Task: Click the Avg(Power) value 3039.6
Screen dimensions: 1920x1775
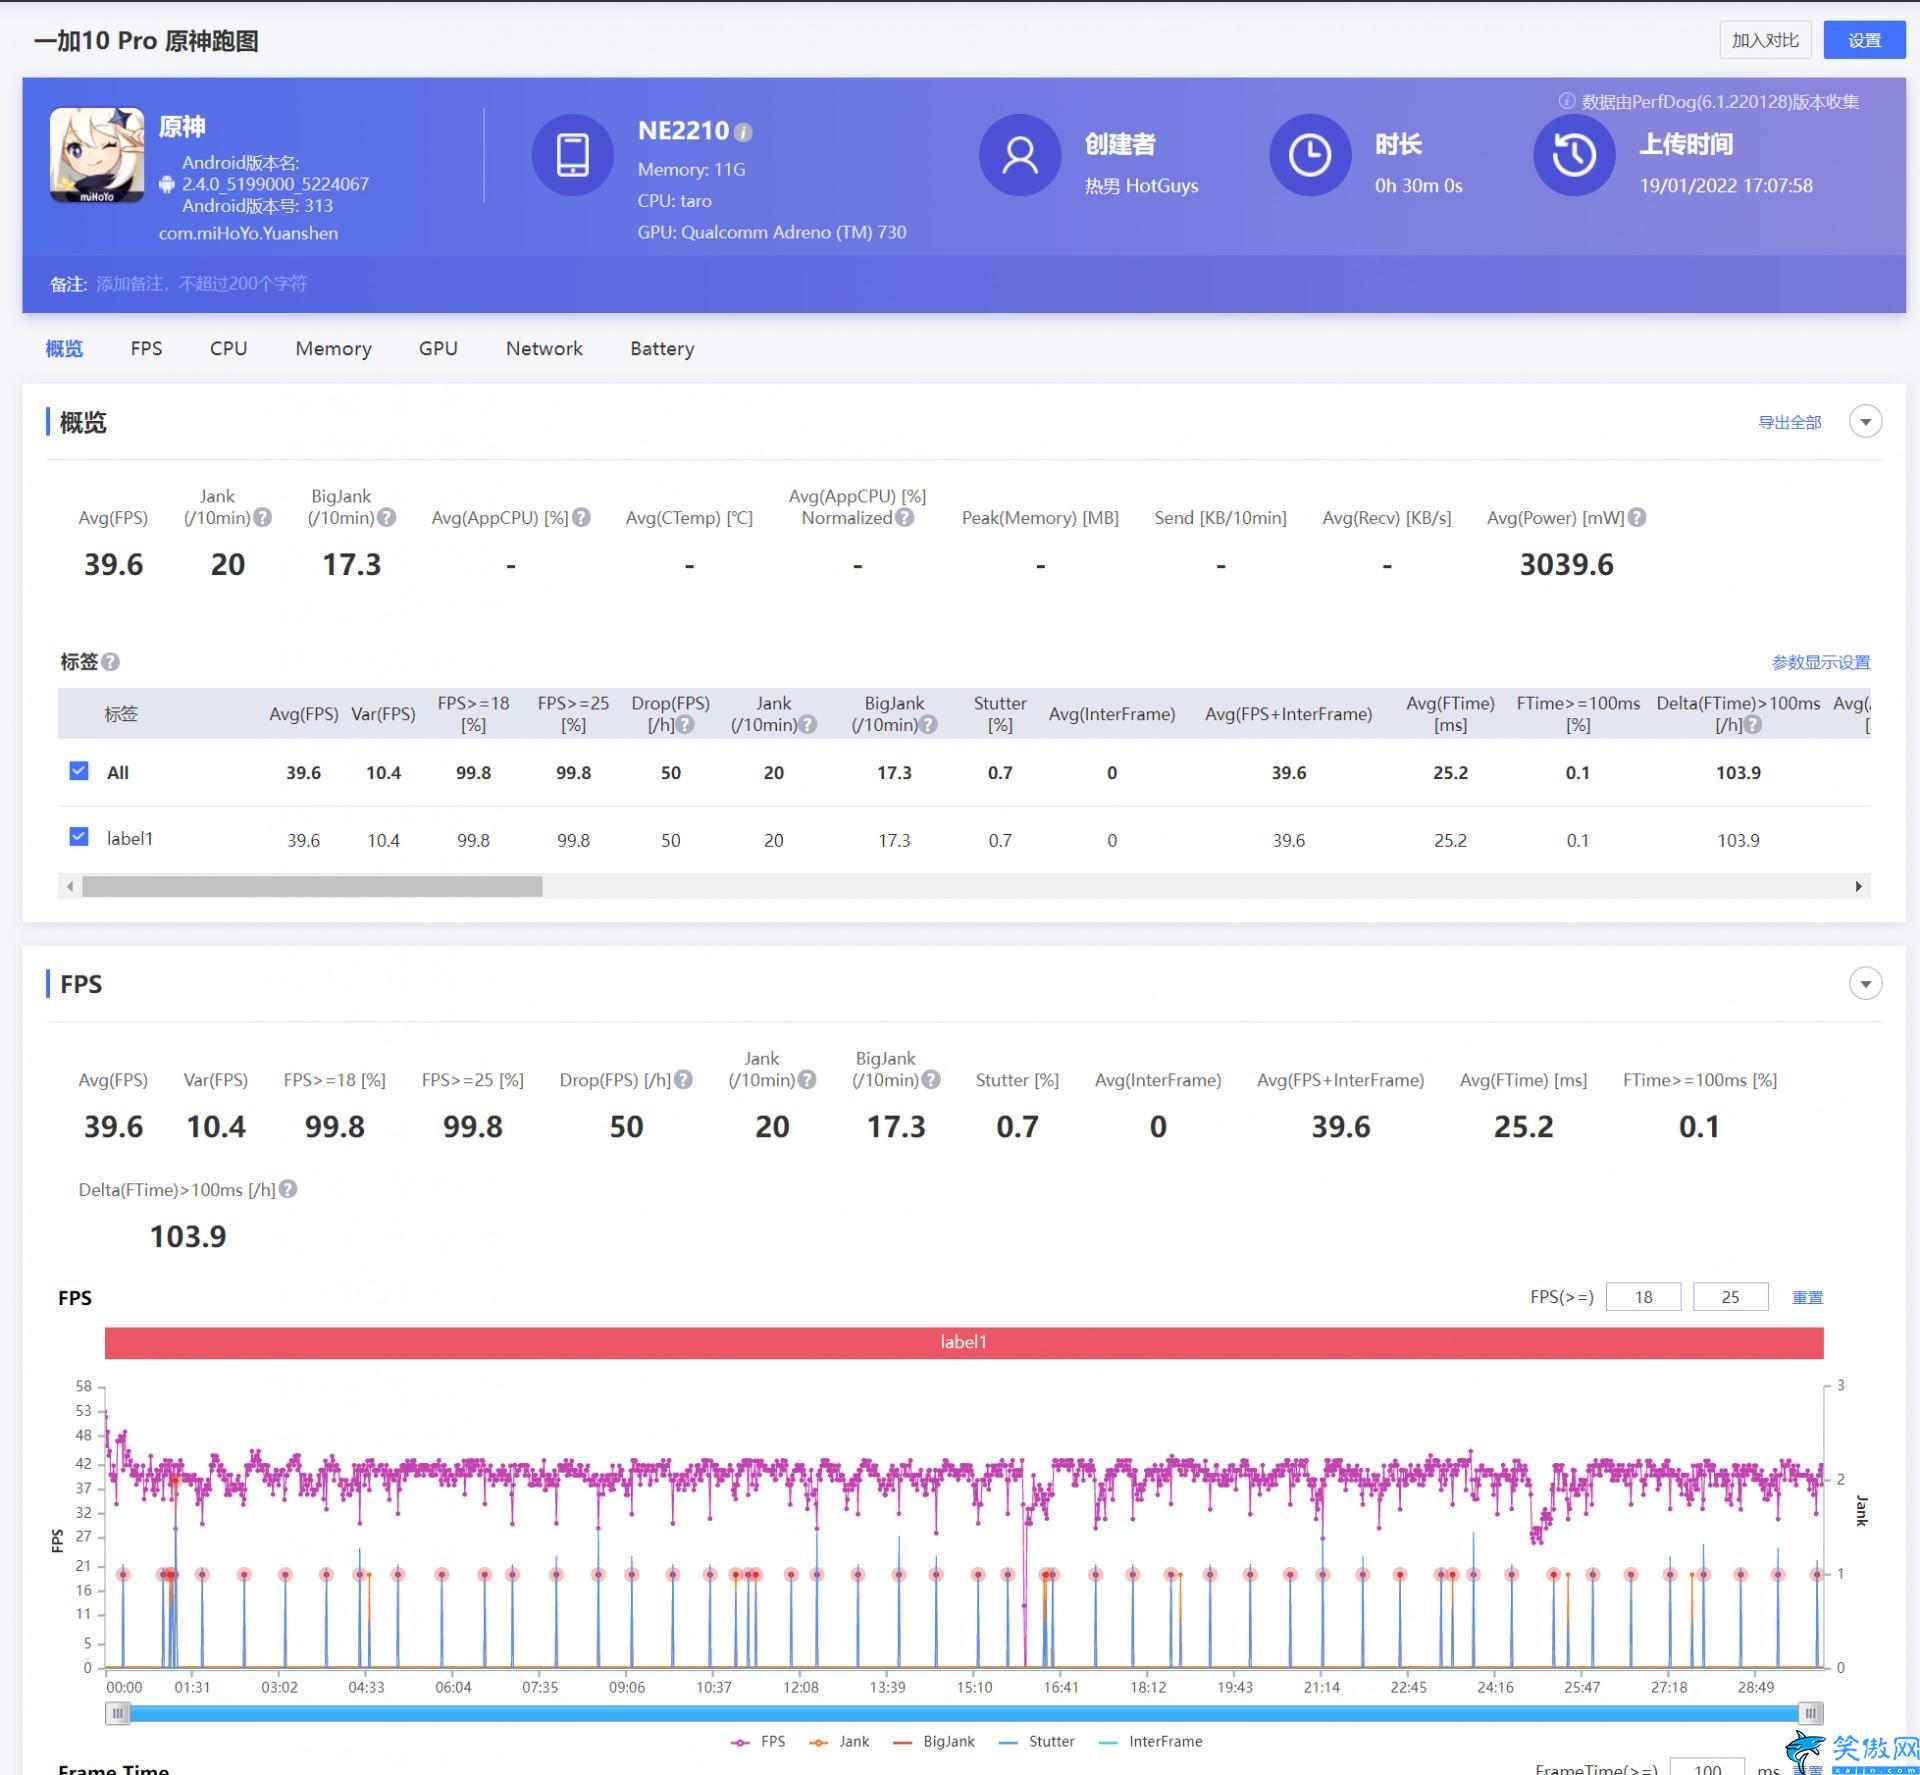Action: click(1566, 565)
